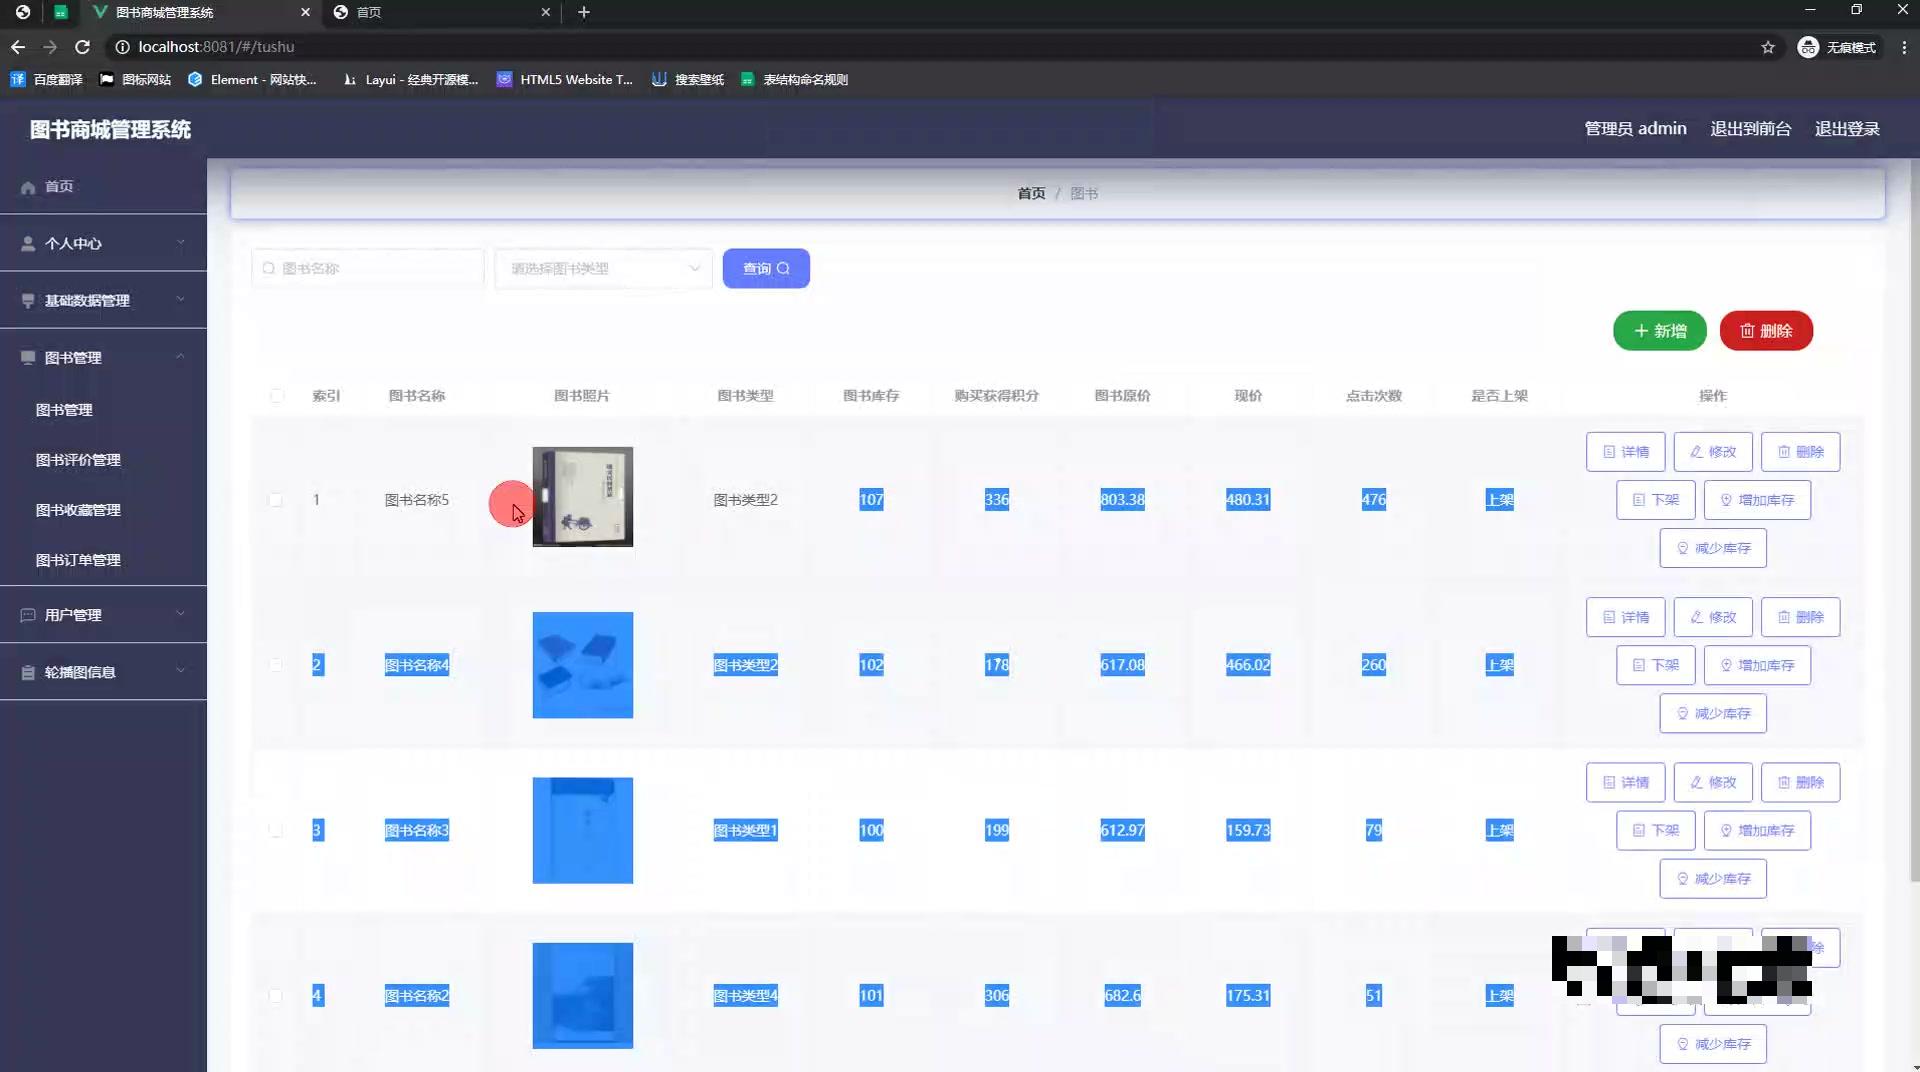
Task: Click the red 删除 batch button
Action: pos(1766,331)
